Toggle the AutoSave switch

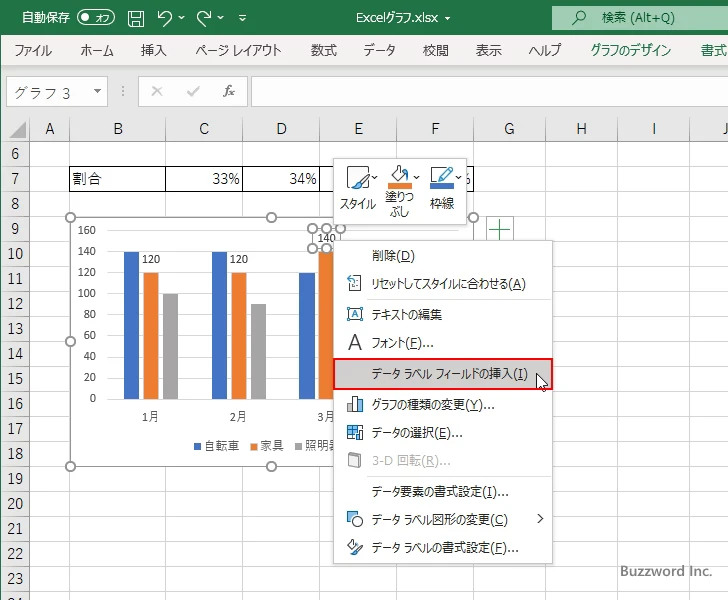96,18
